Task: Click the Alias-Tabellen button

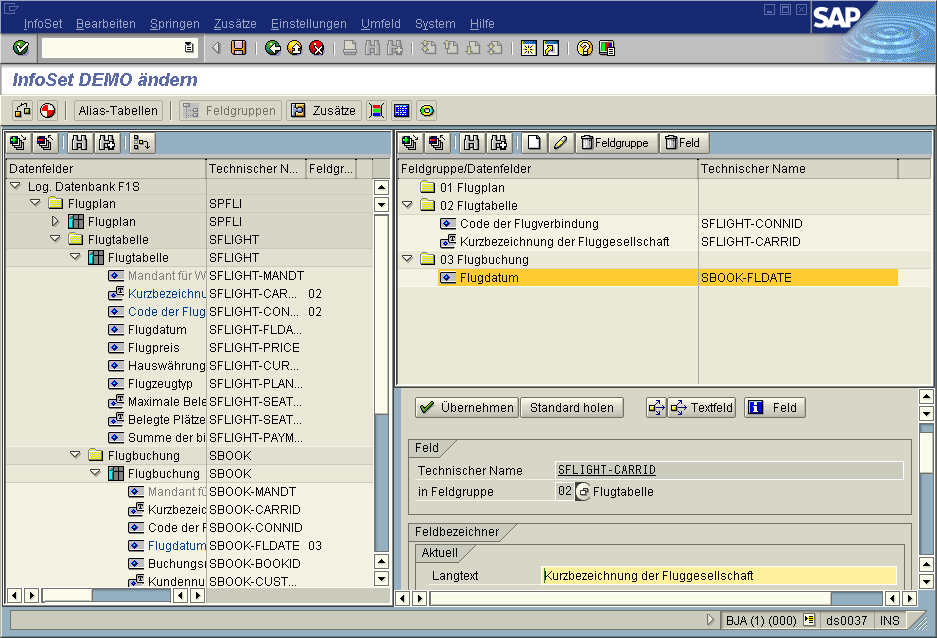Action: 118,111
